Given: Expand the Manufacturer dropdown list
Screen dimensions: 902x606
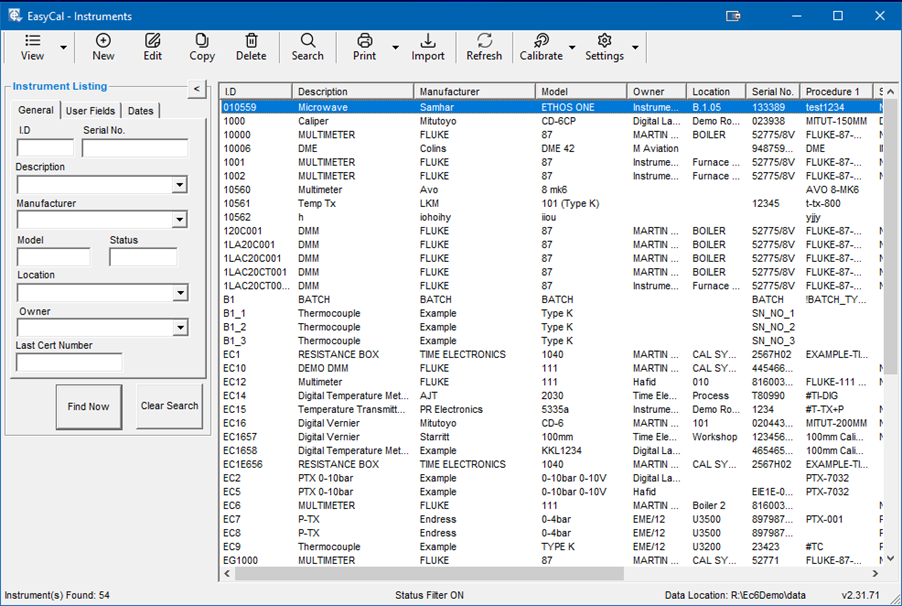Looking at the screenshot, I should [x=179, y=221].
